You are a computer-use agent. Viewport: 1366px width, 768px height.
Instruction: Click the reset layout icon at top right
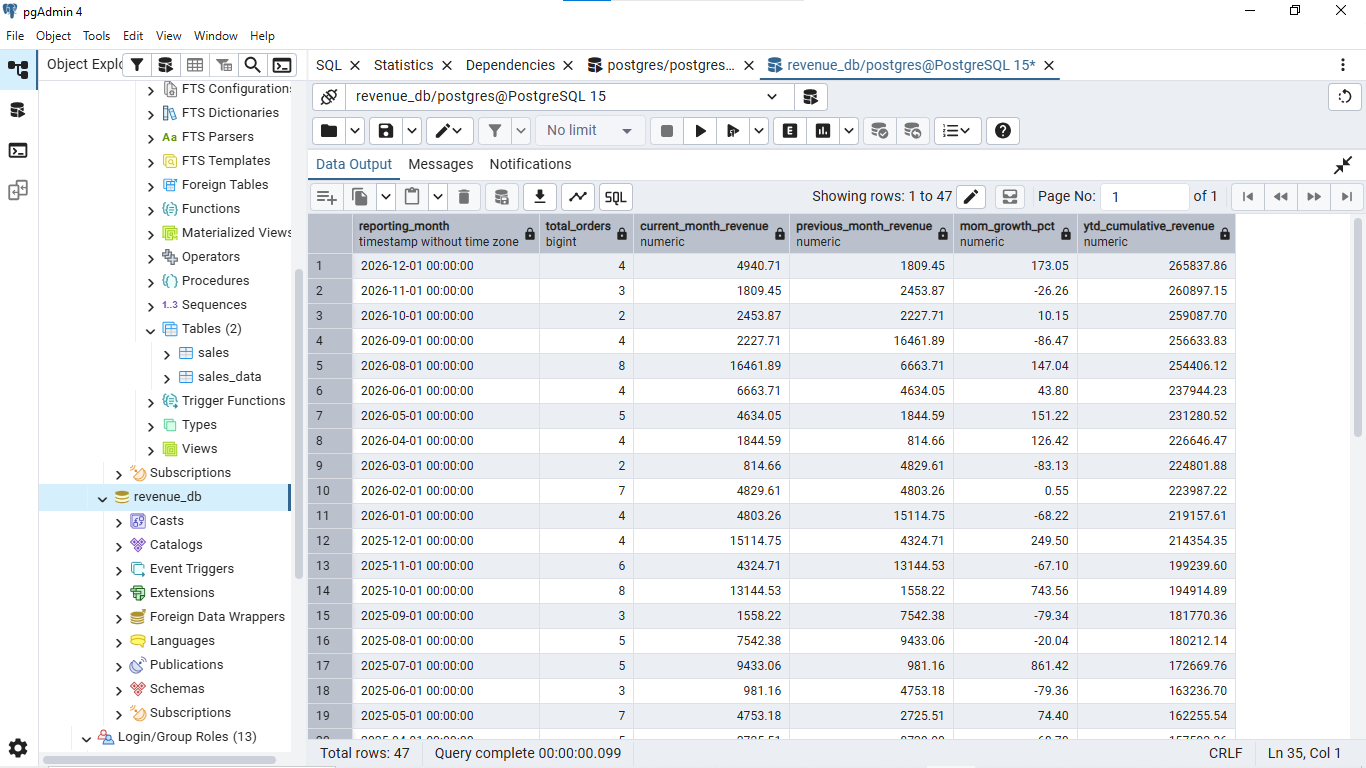click(x=1345, y=97)
